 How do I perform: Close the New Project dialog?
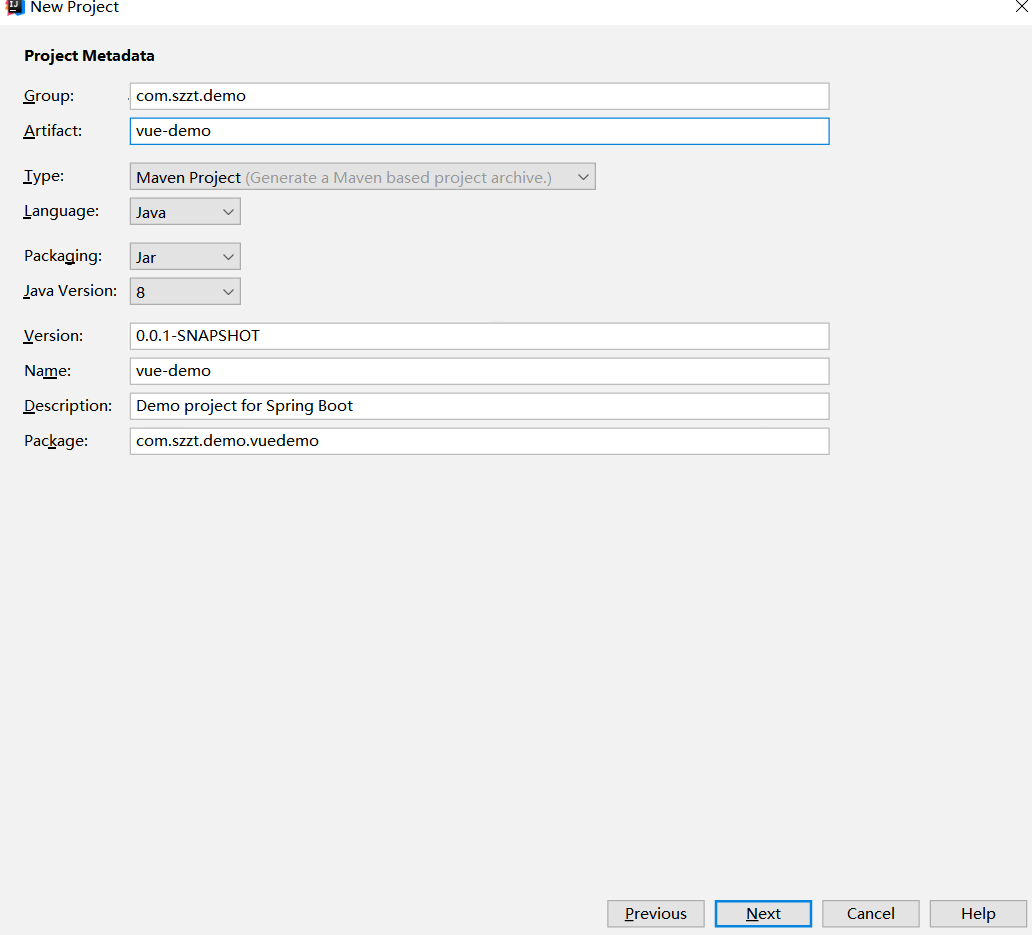1020,6
